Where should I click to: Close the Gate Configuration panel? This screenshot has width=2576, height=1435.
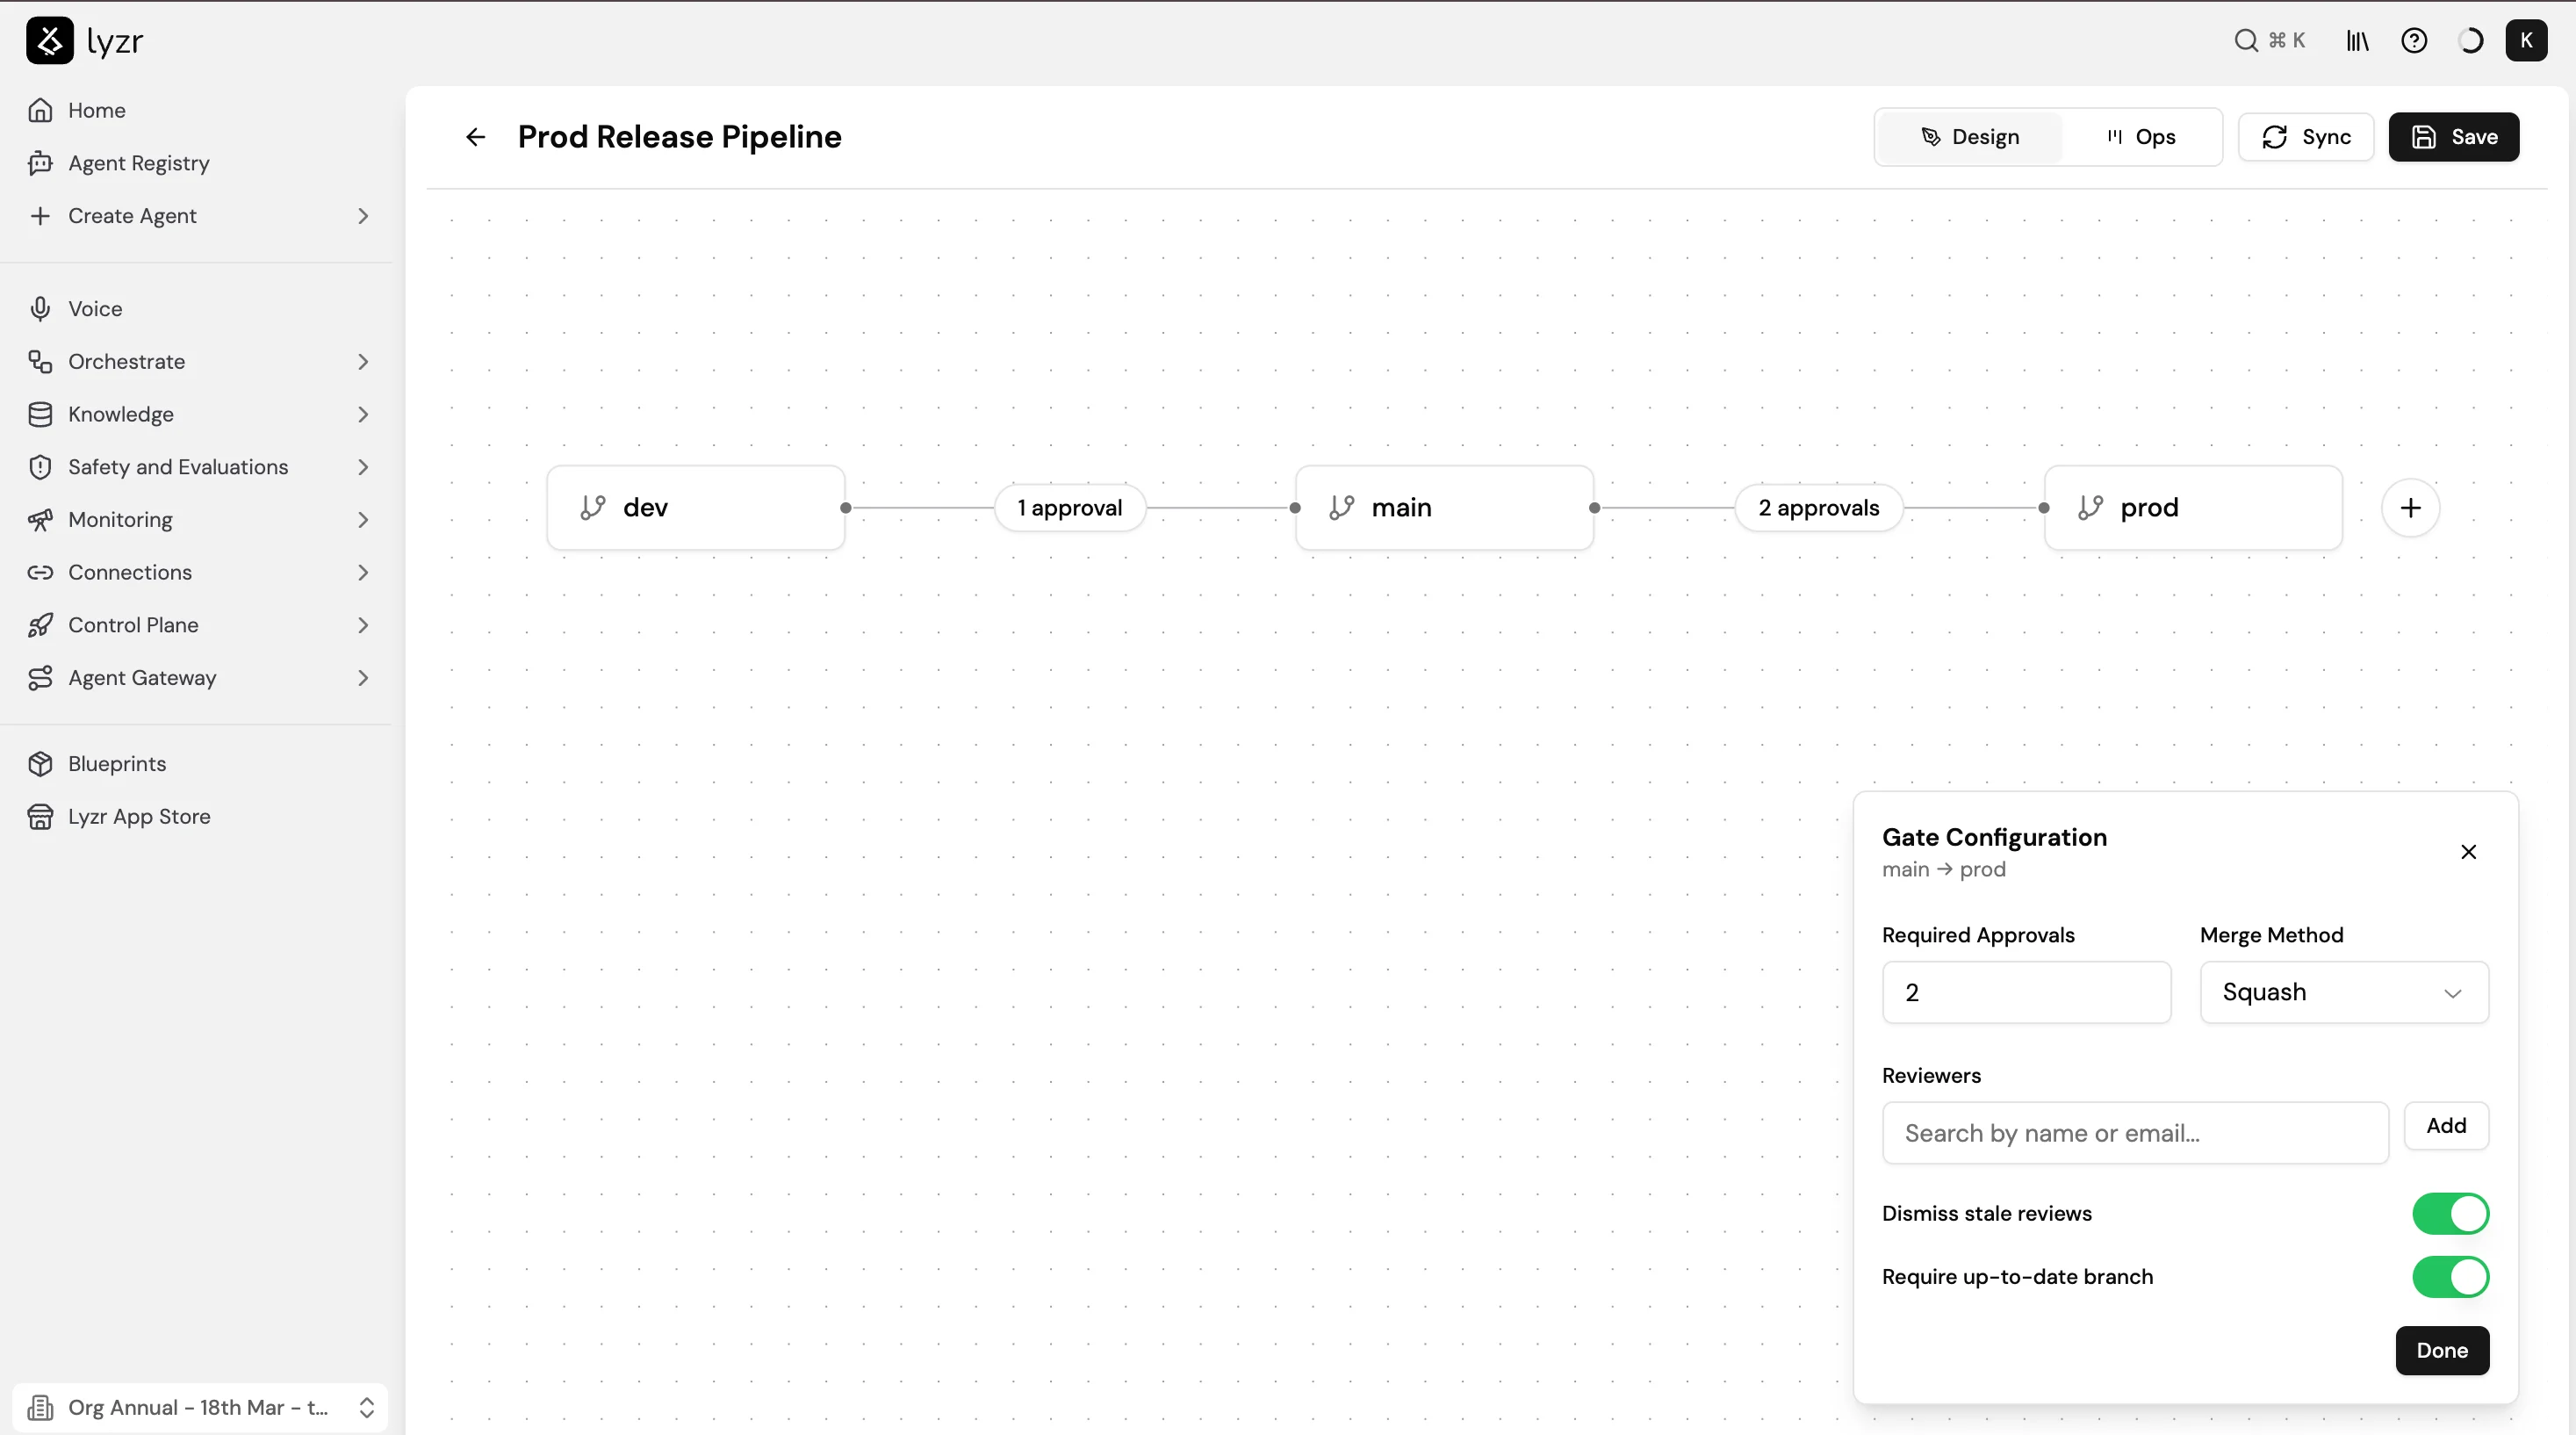pos(2468,852)
